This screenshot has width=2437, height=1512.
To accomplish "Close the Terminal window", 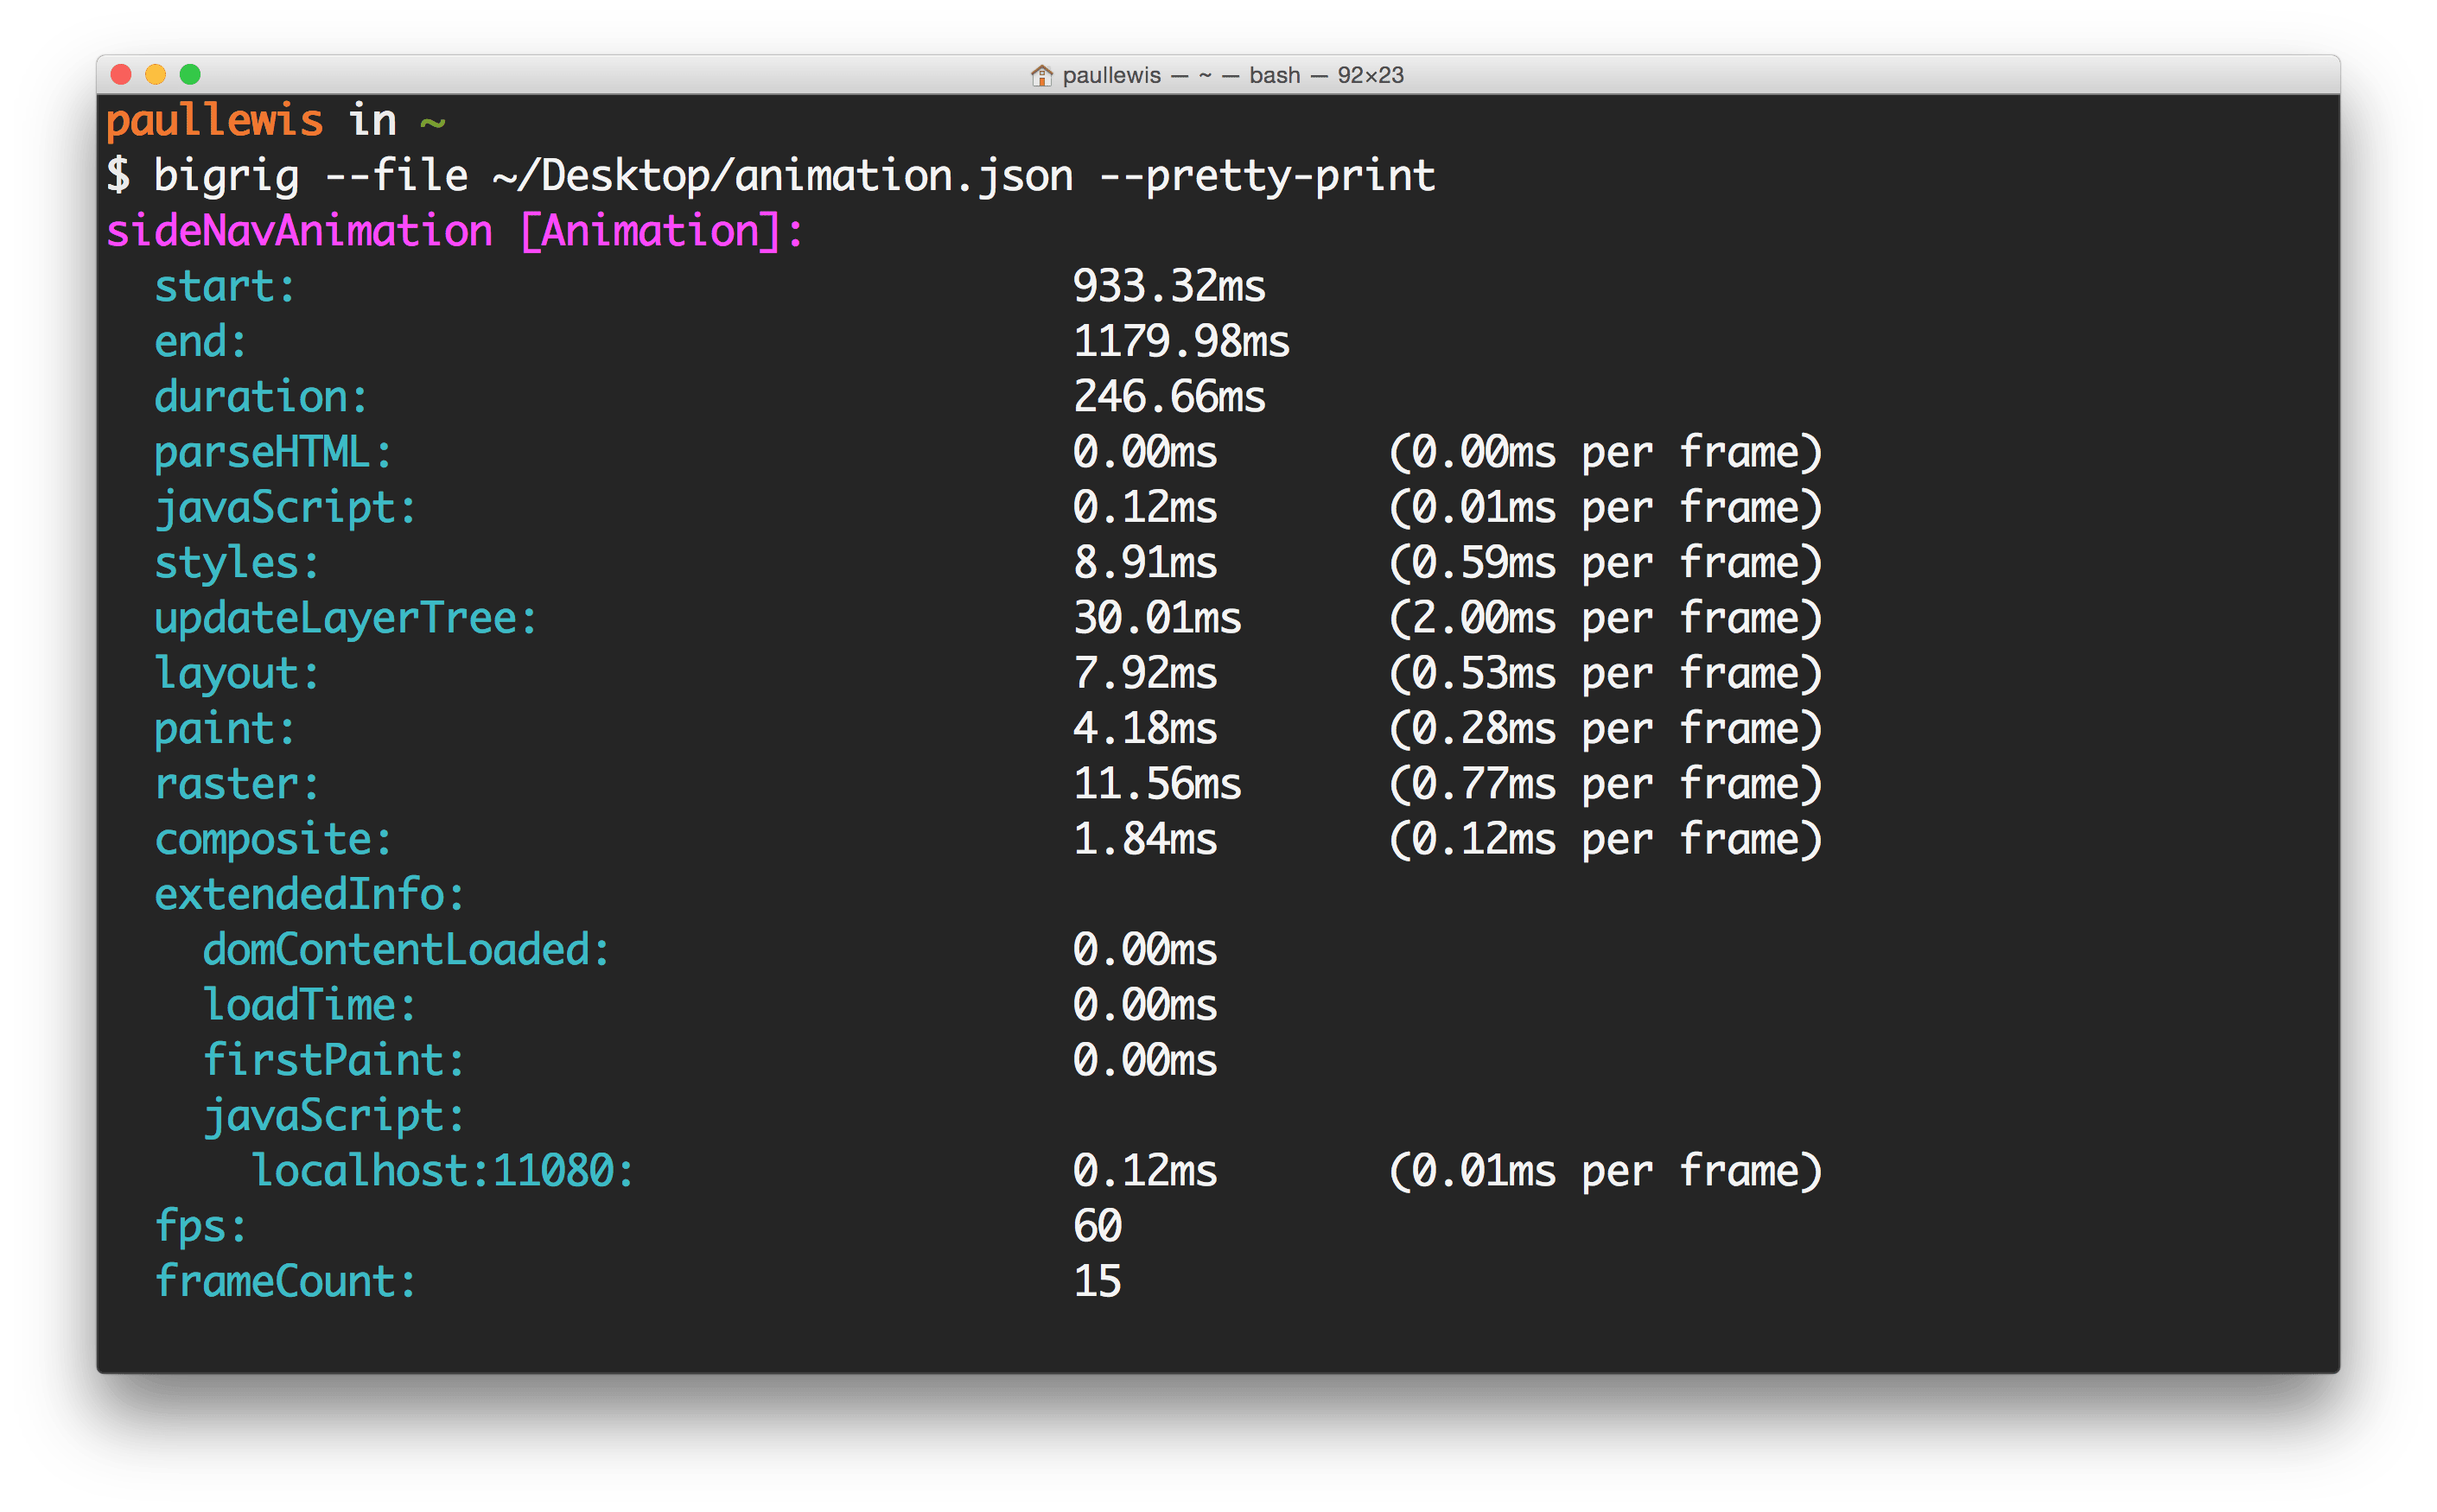I will pyautogui.click(x=119, y=74).
